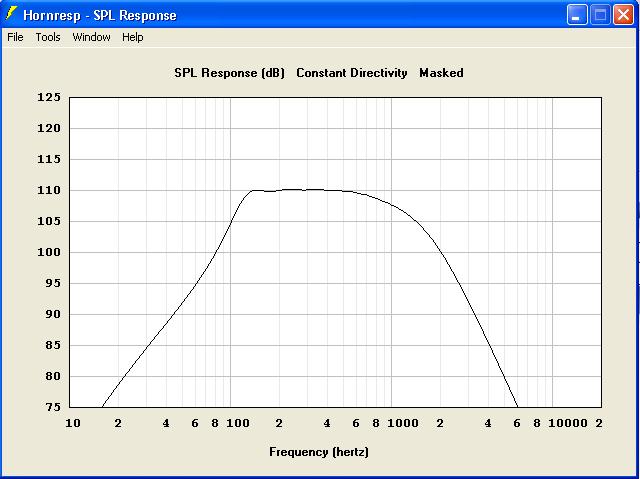
Task: Click the disabled maximize button
Action: tap(600, 15)
